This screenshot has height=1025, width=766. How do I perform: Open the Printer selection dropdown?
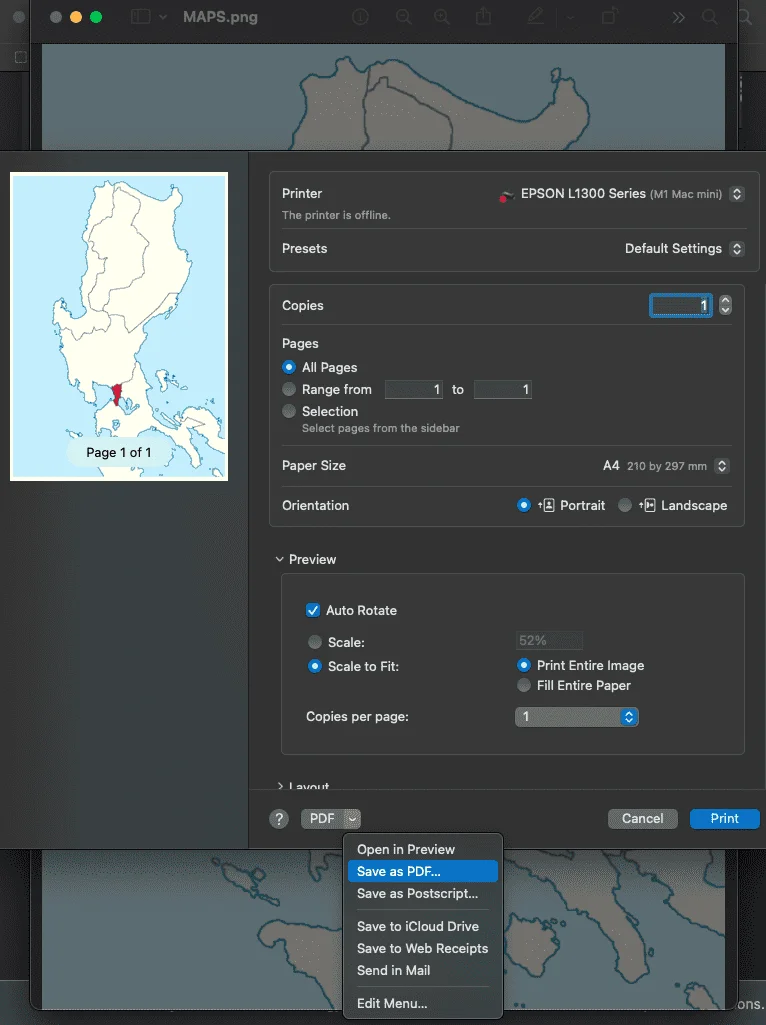pos(737,194)
